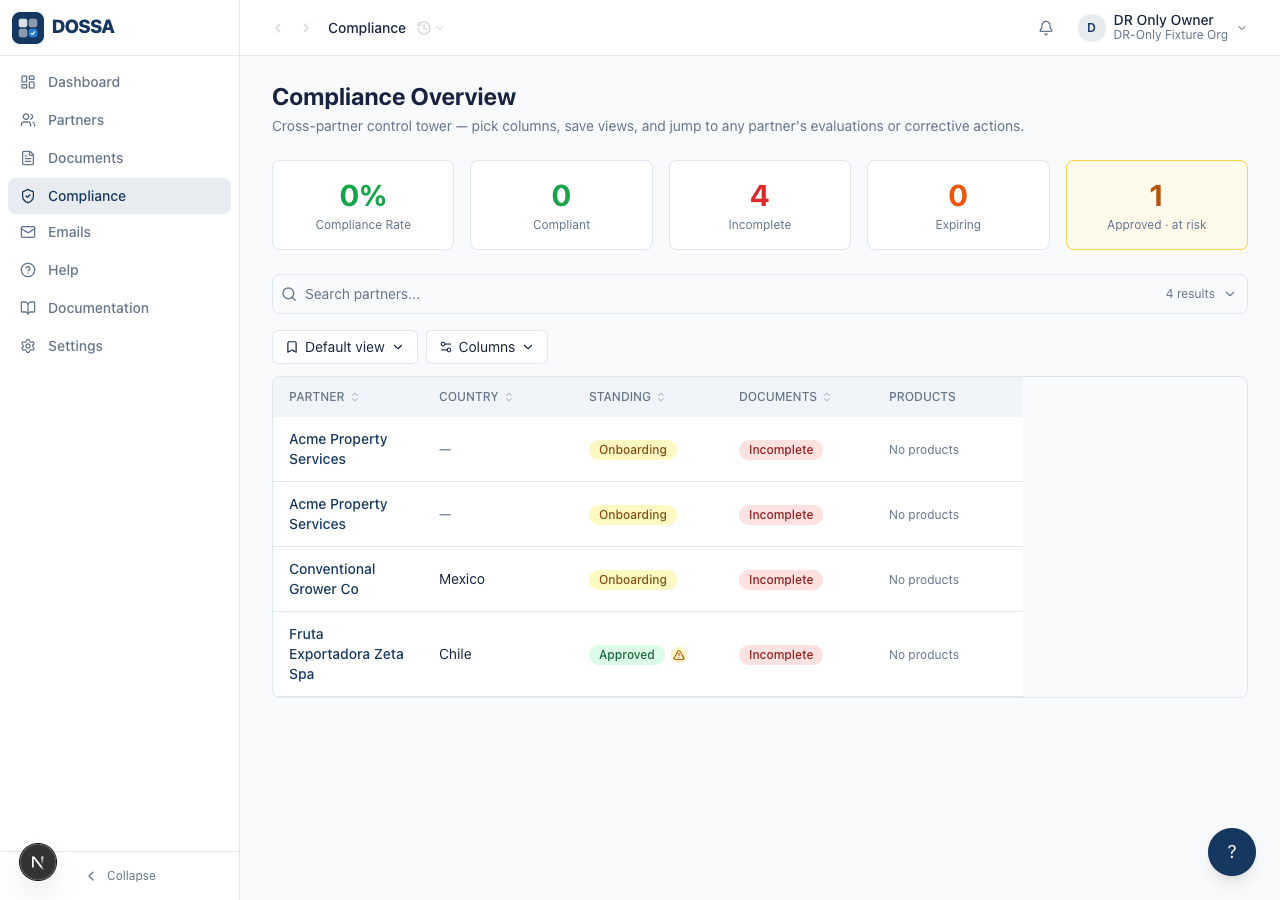This screenshot has height=900, width=1280.
Task: Click Fruta Exportadora's Incomplete badge
Action: 781,655
